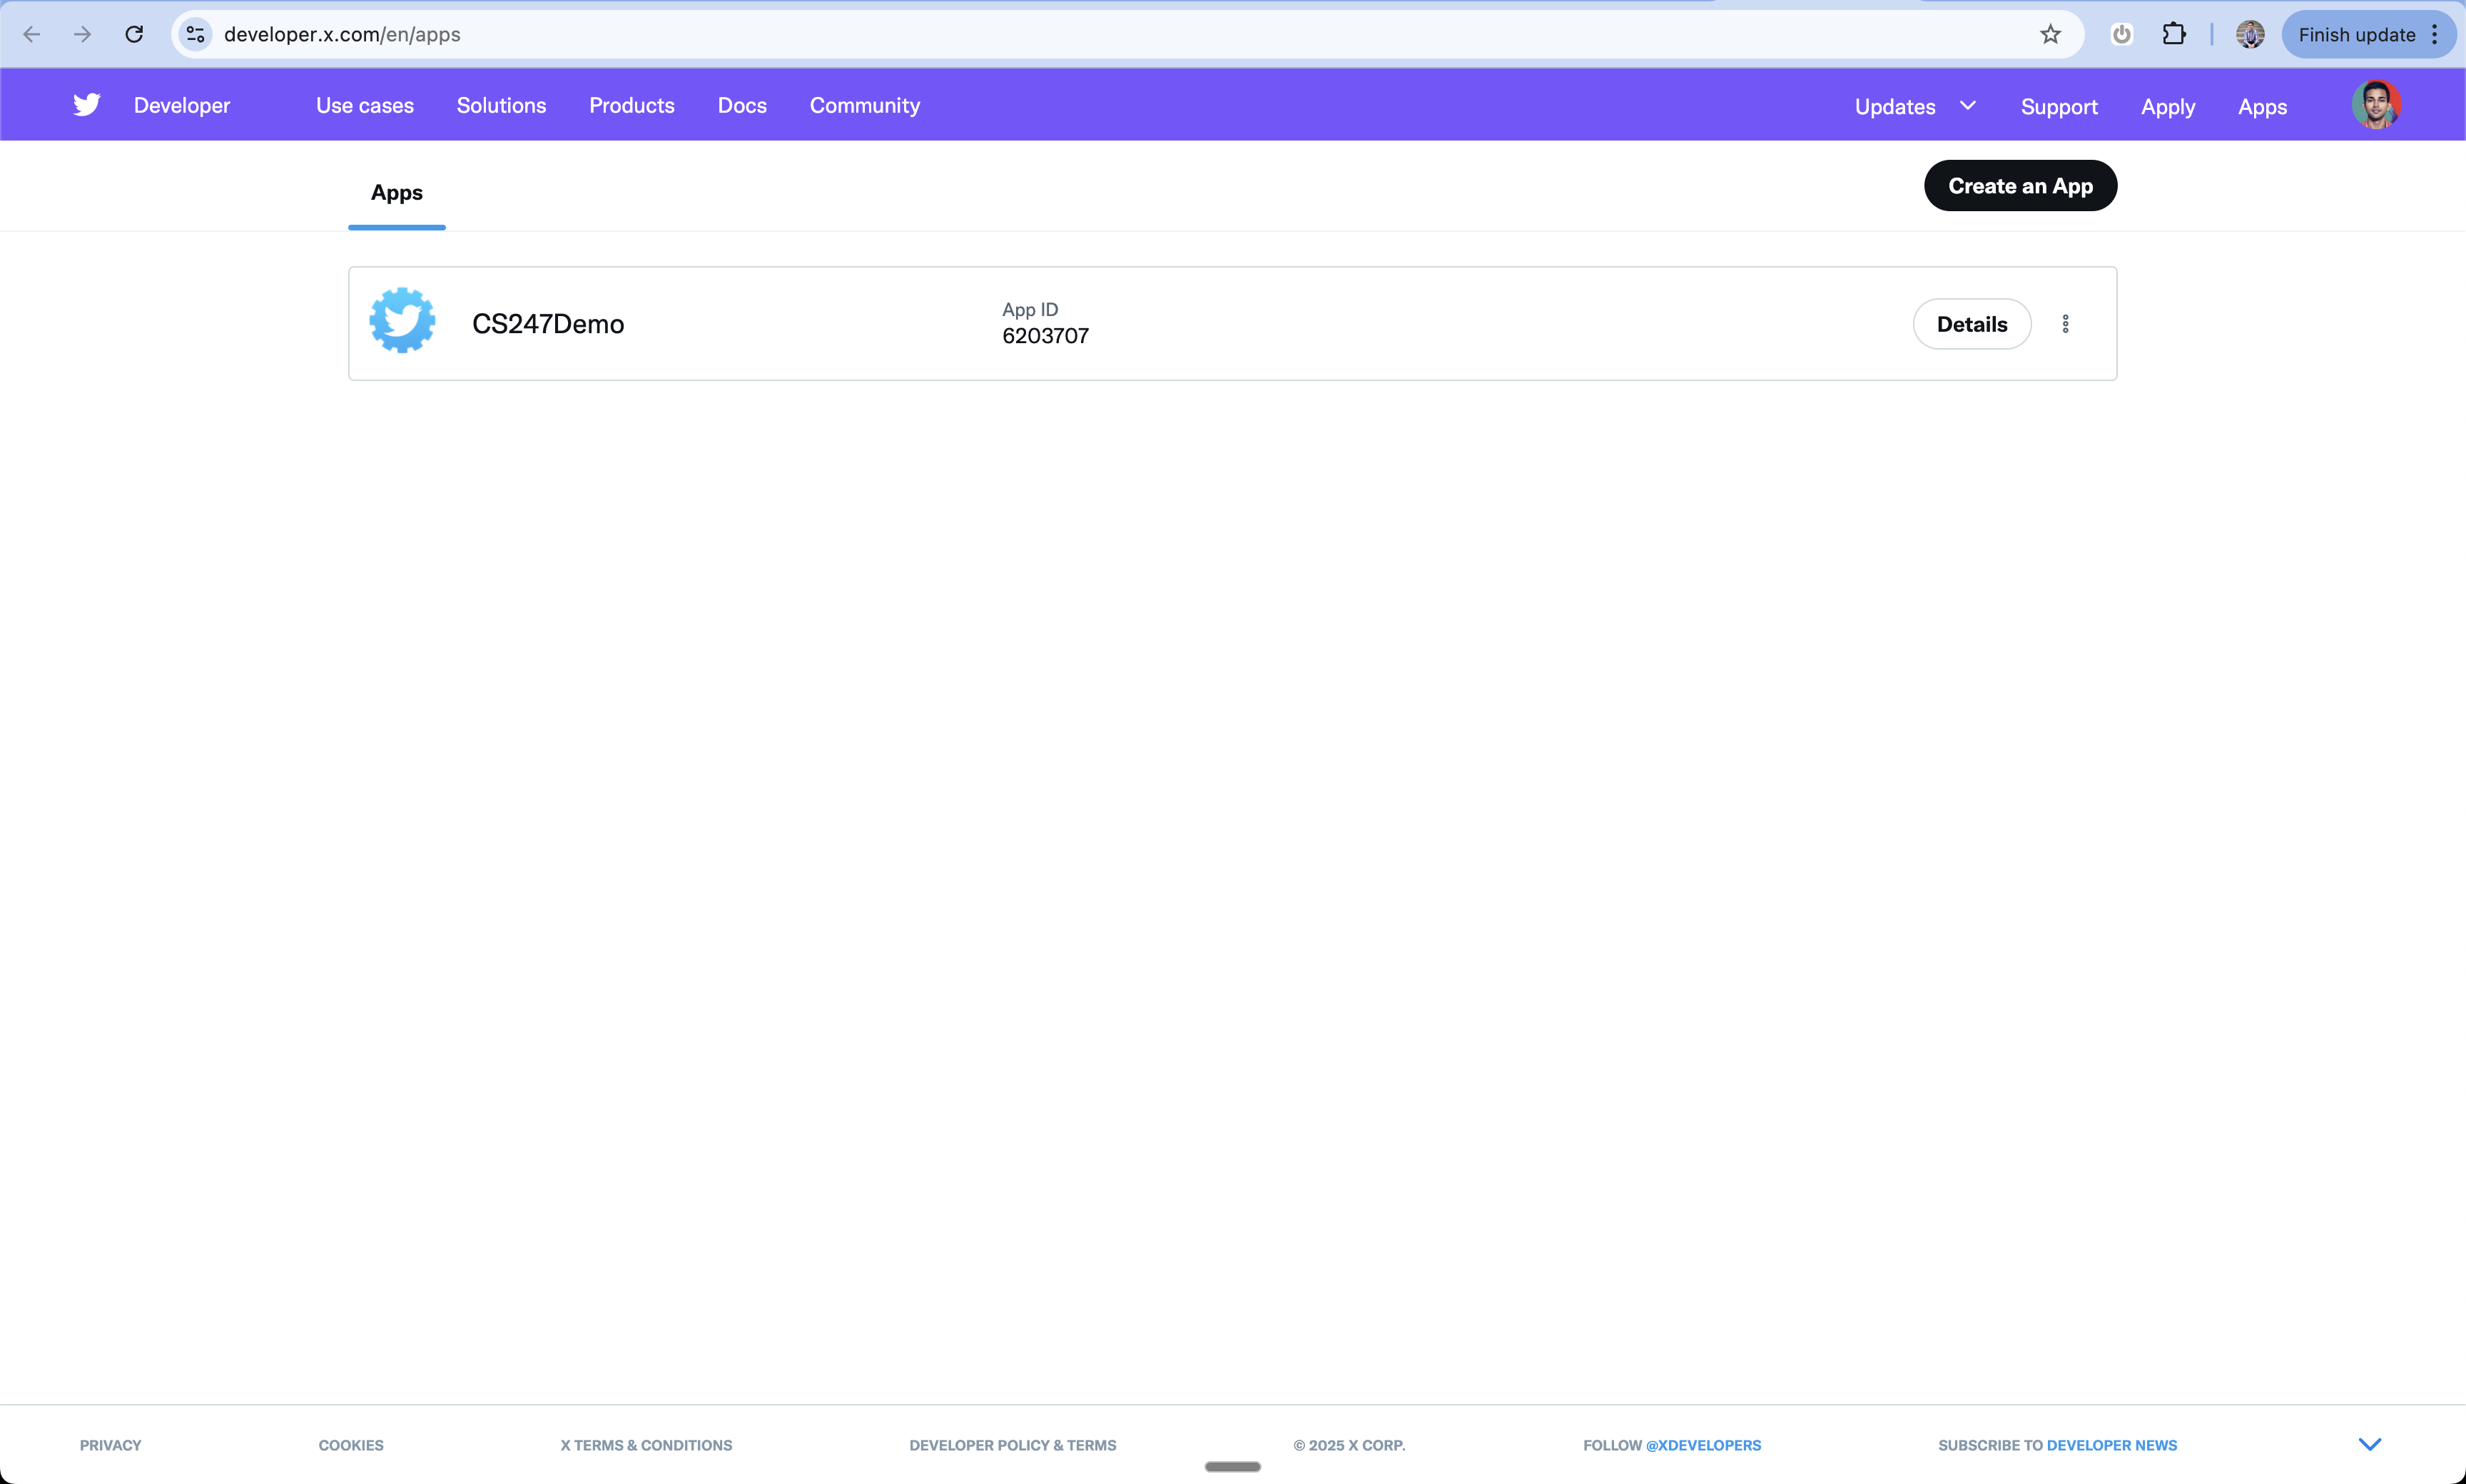This screenshot has height=1484, width=2466.
Task: Click the site information icon in address bar
Action: pos(196,35)
